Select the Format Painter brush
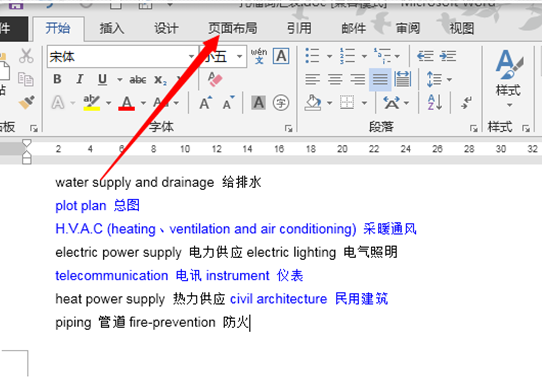This screenshot has height=377, width=542. point(26,102)
